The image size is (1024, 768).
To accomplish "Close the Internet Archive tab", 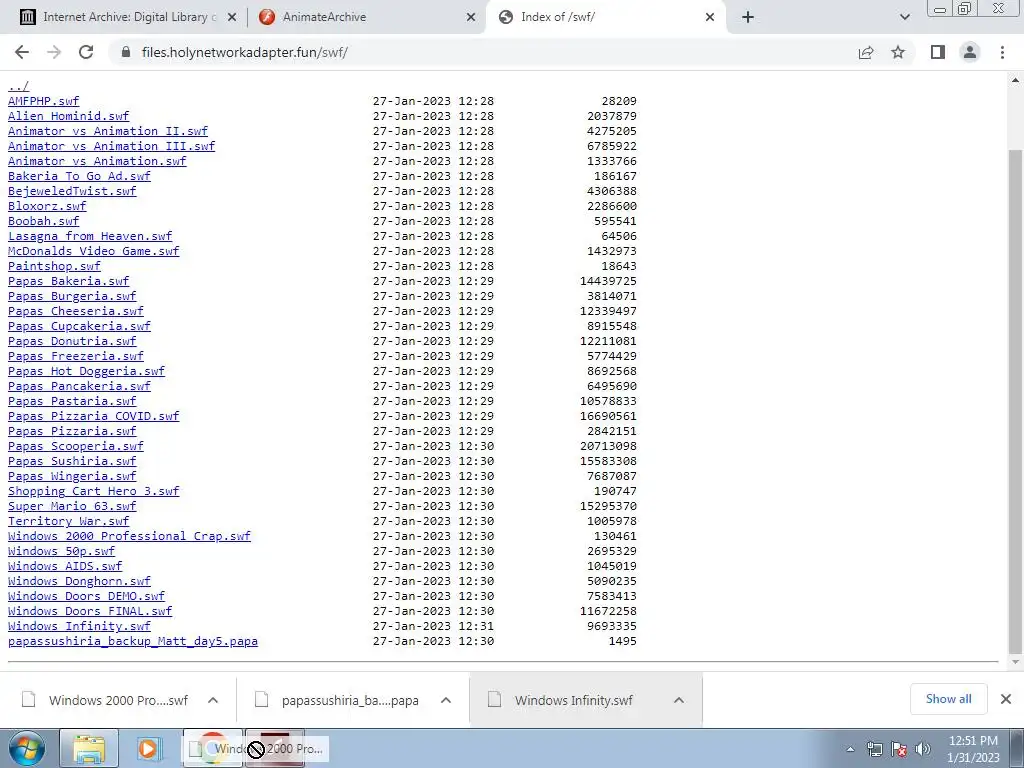I will tap(232, 17).
